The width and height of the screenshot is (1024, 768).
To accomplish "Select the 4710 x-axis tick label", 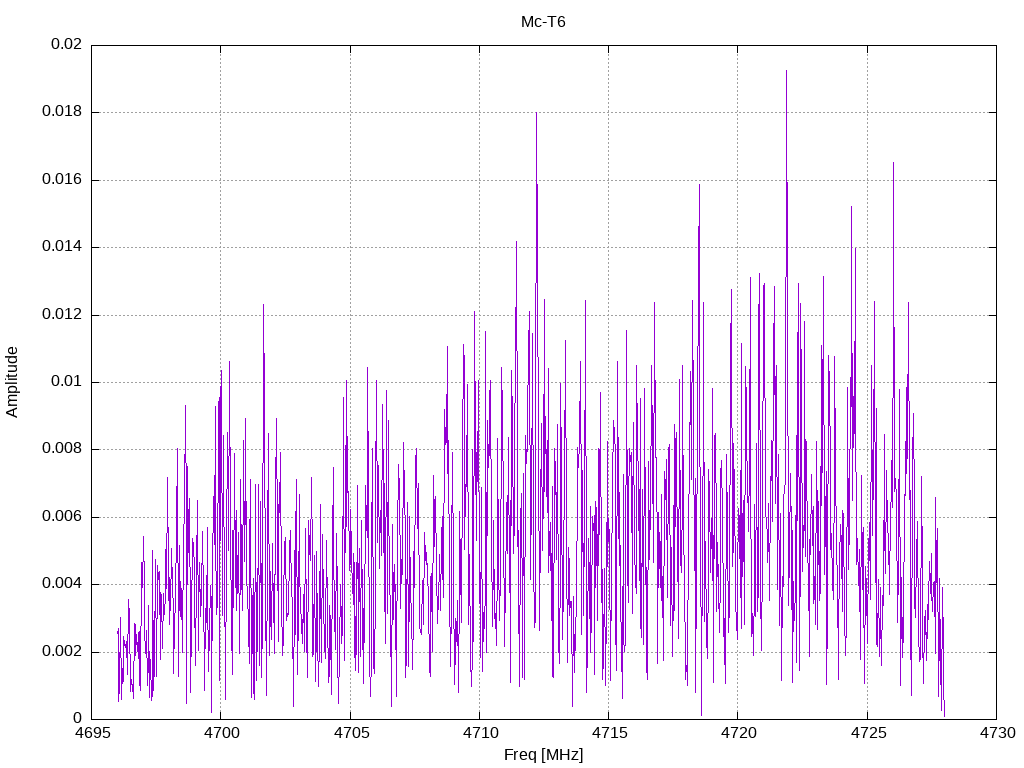I will (x=479, y=733).
